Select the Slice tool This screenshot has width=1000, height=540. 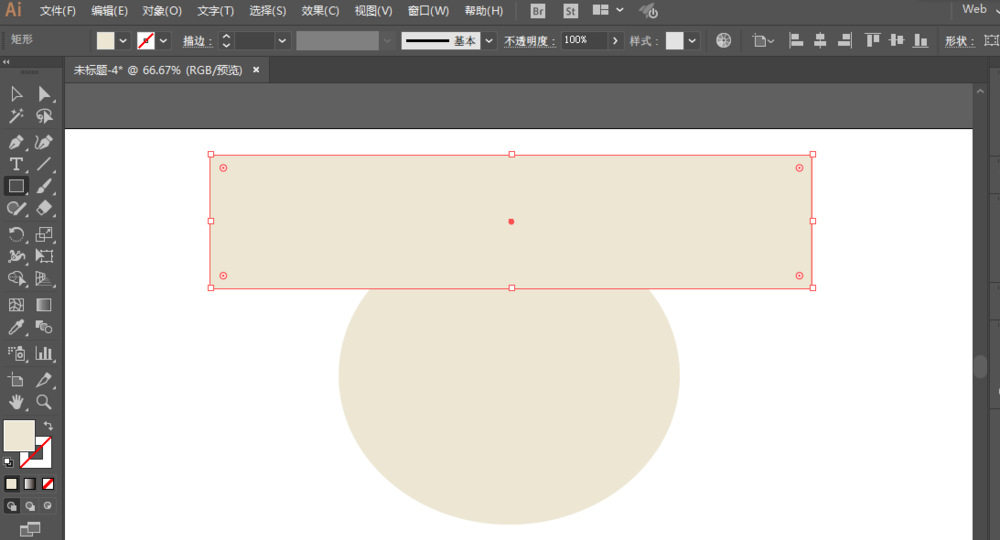pyautogui.click(x=44, y=380)
